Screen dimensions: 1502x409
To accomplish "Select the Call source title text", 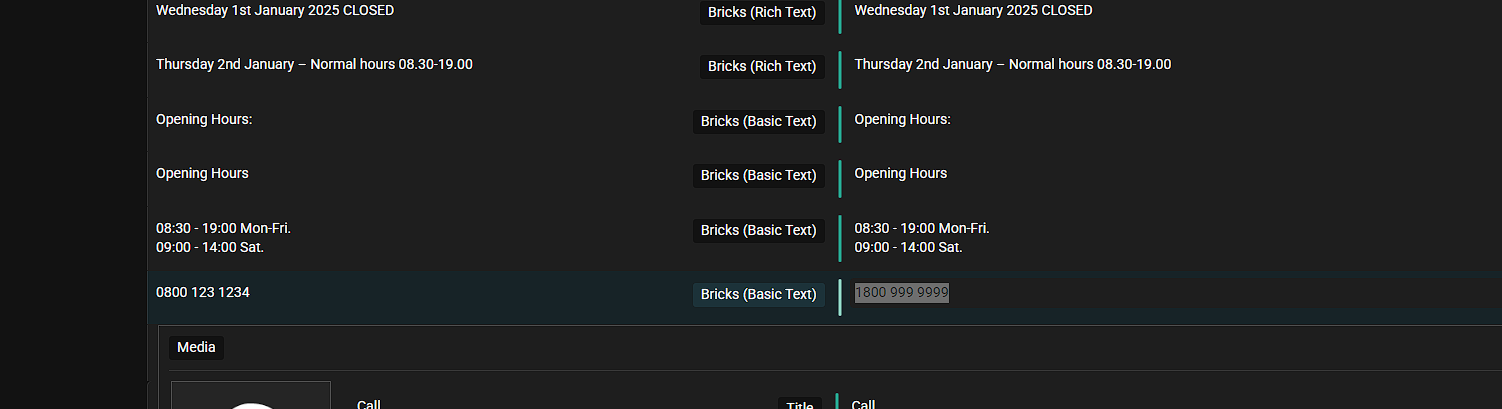I will tap(369, 404).
